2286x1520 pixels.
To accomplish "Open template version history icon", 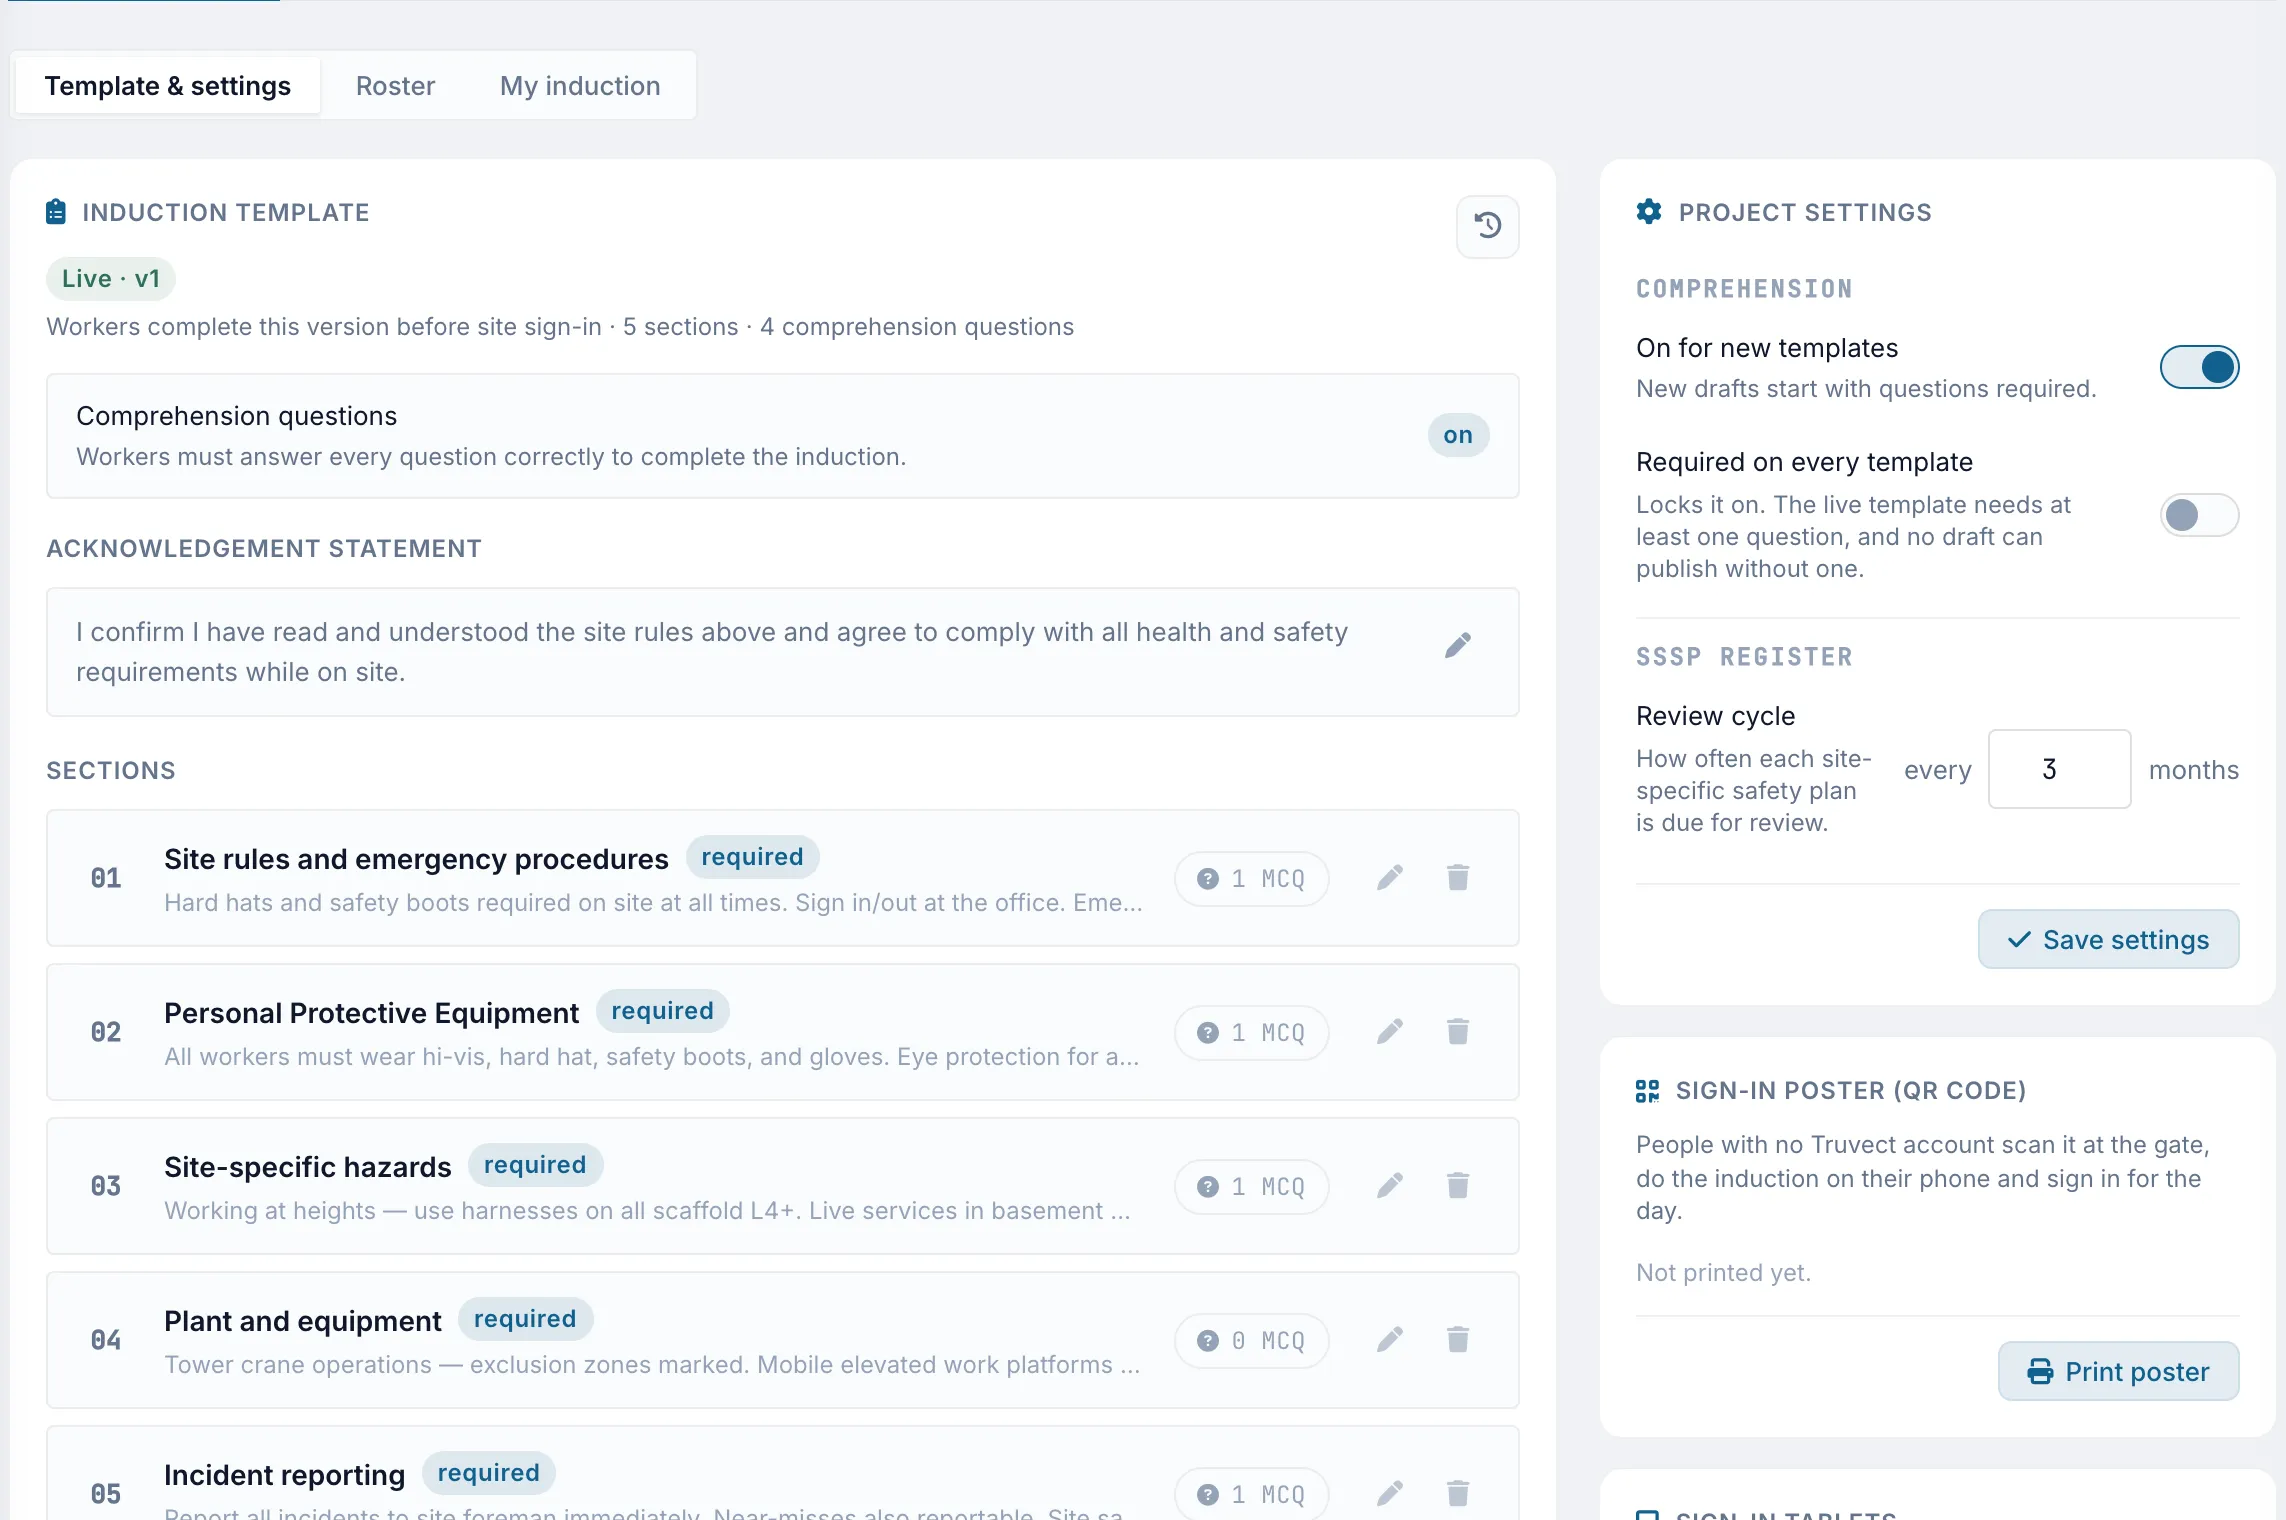I will (1487, 226).
